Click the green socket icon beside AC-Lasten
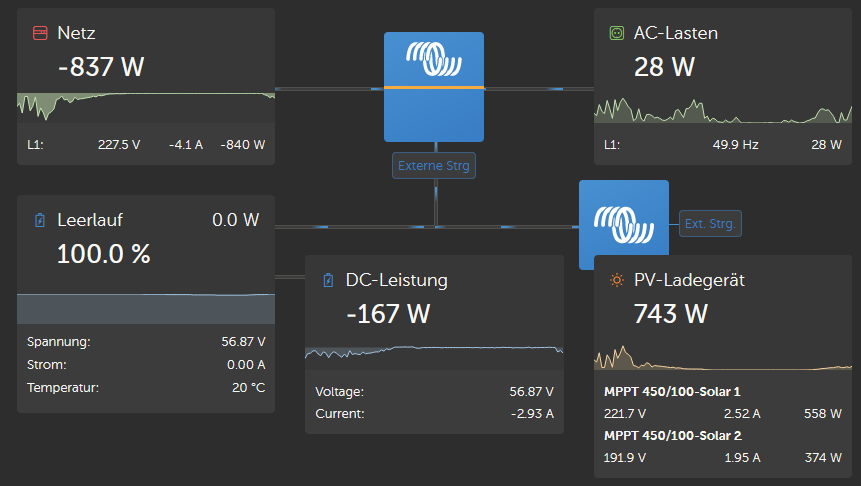Image resolution: width=861 pixels, height=486 pixels. pyautogui.click(x=616, y=33)
